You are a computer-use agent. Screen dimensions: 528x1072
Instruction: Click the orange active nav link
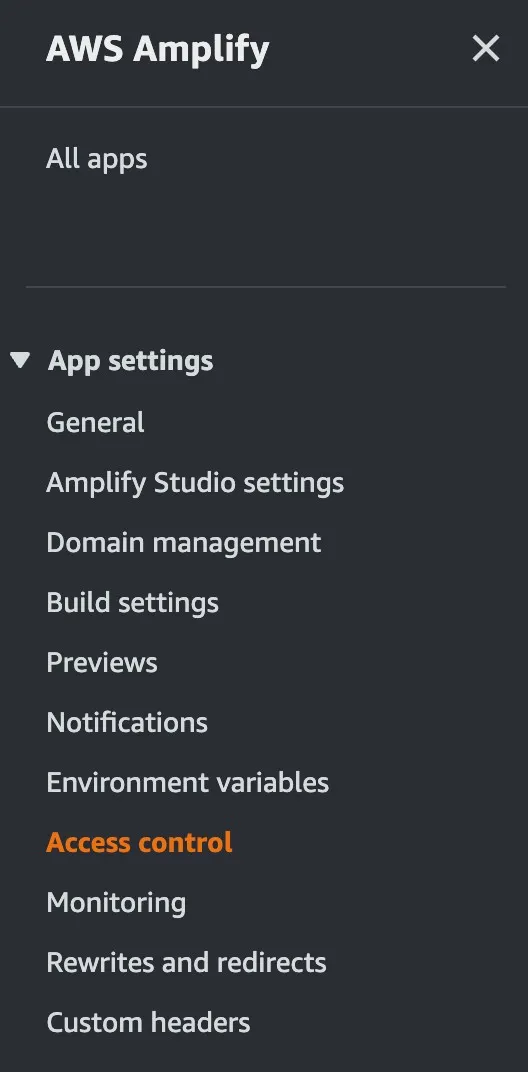click(139, 842)
